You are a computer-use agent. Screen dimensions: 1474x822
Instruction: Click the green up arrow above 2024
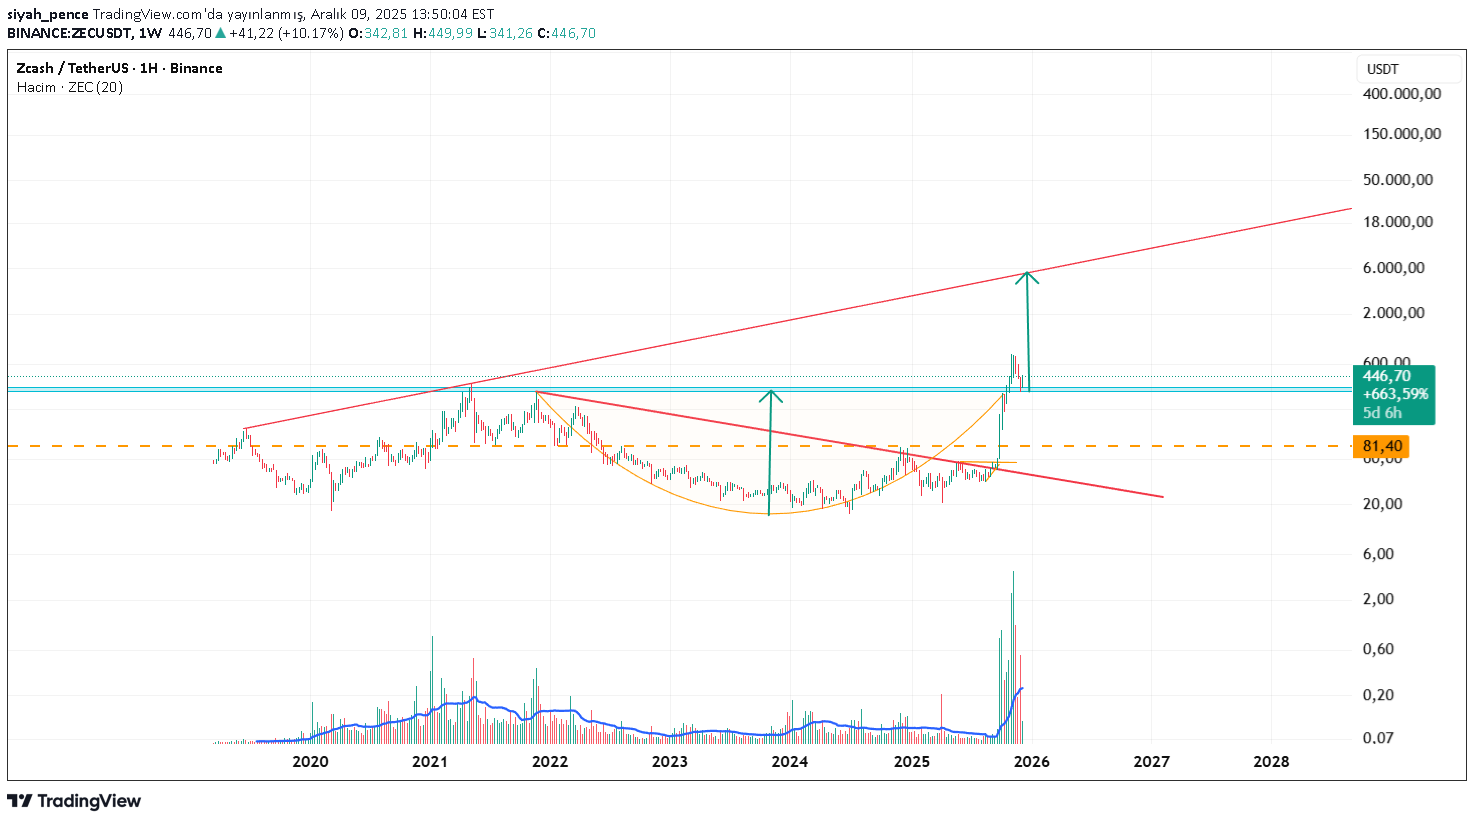(769, 450)
